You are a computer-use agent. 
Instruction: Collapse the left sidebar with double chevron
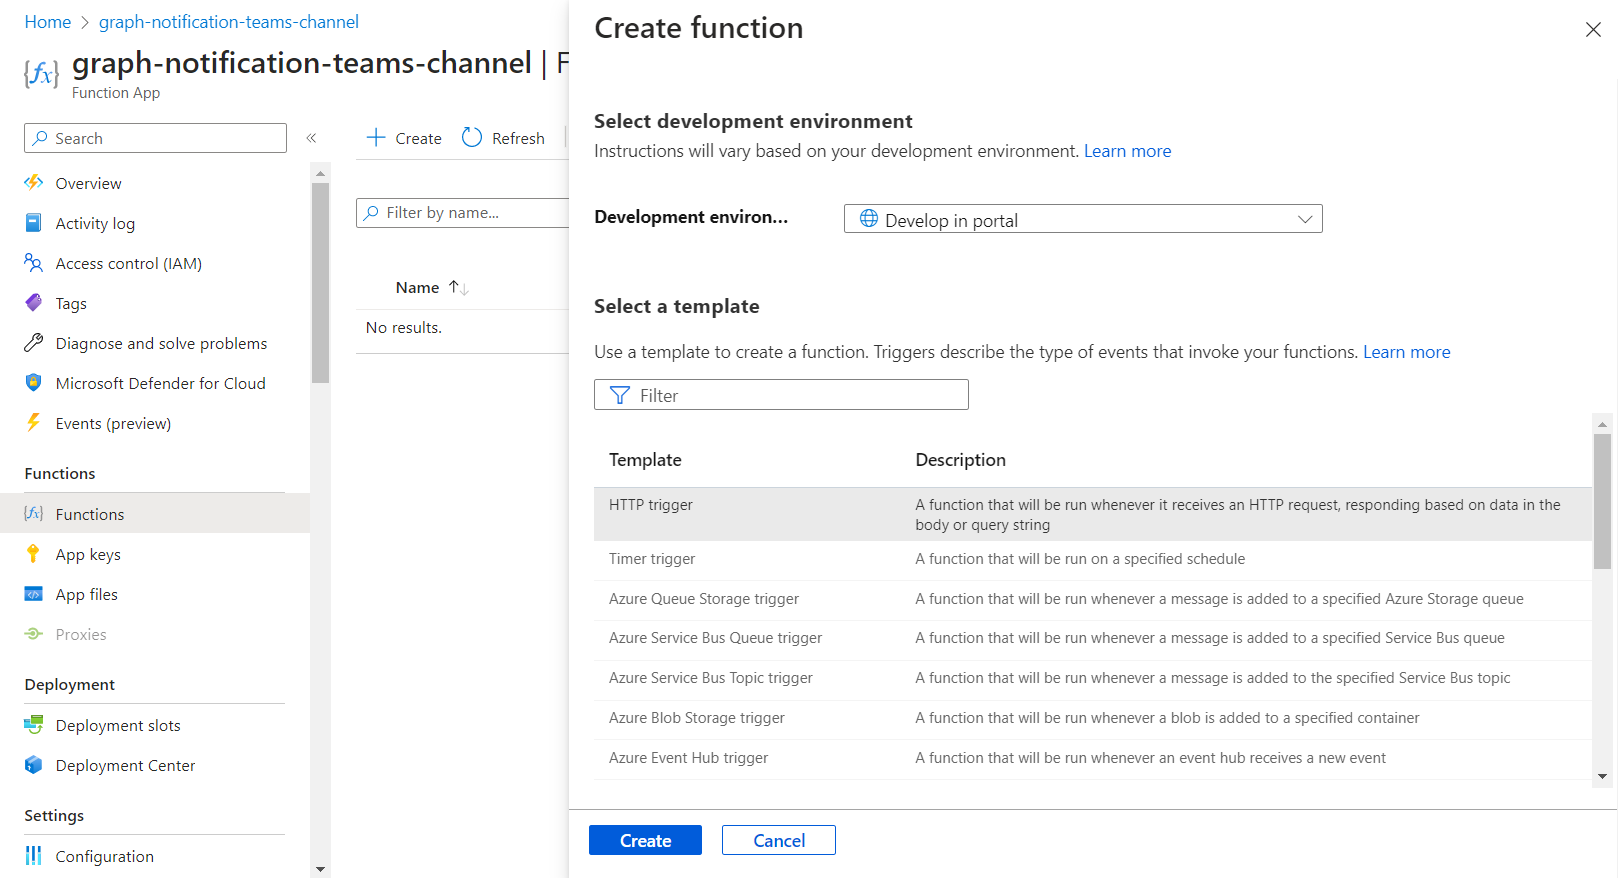(311, 138)
